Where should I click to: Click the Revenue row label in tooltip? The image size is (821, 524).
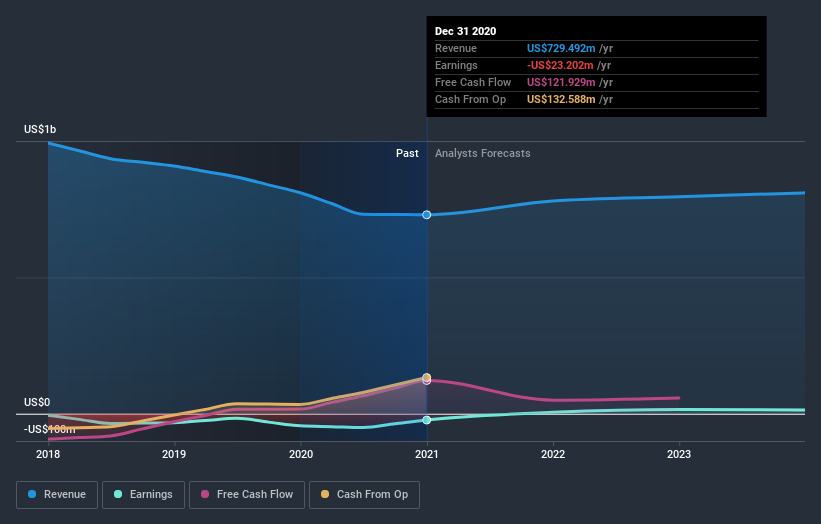click(456, 48)
